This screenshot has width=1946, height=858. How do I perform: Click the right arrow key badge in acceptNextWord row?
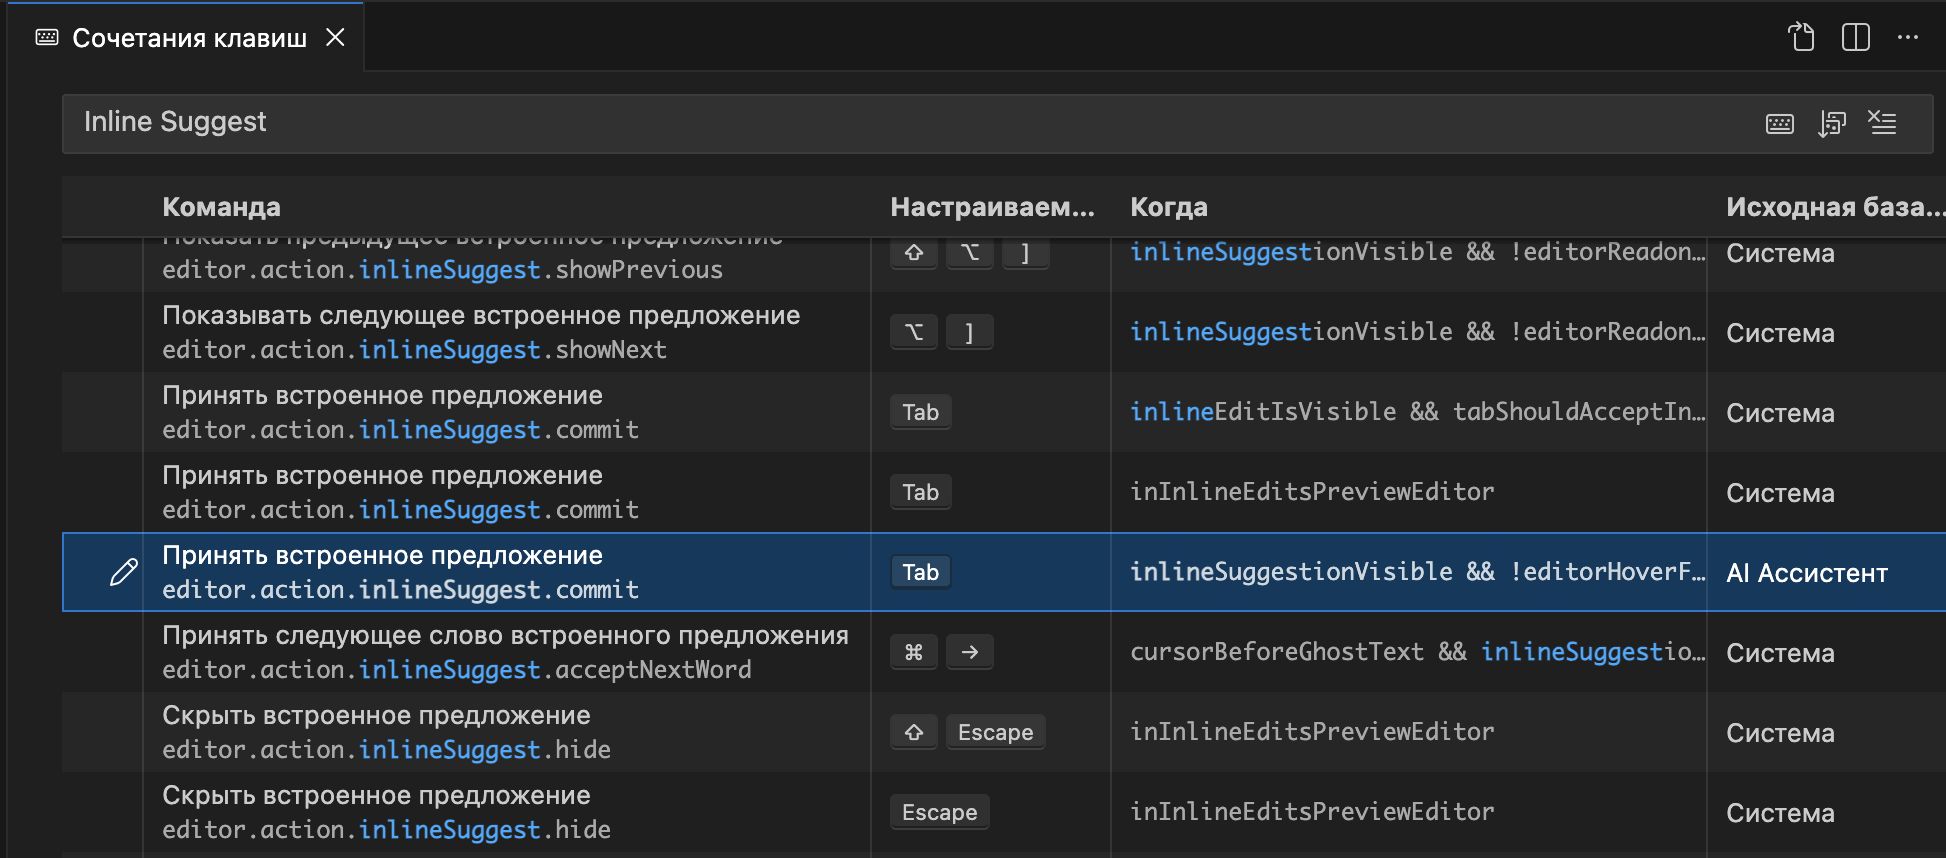970,652
